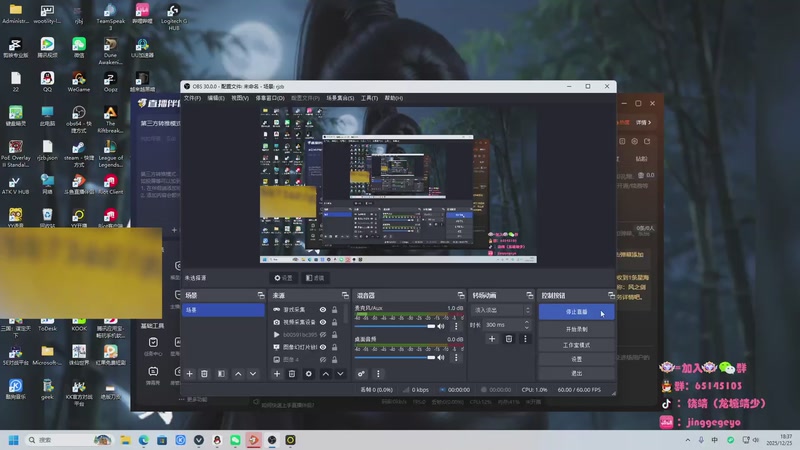800x450 pixels.
Task: Click the transition duration 300 ms stepper arrows
Action: (x=528, y=324)
